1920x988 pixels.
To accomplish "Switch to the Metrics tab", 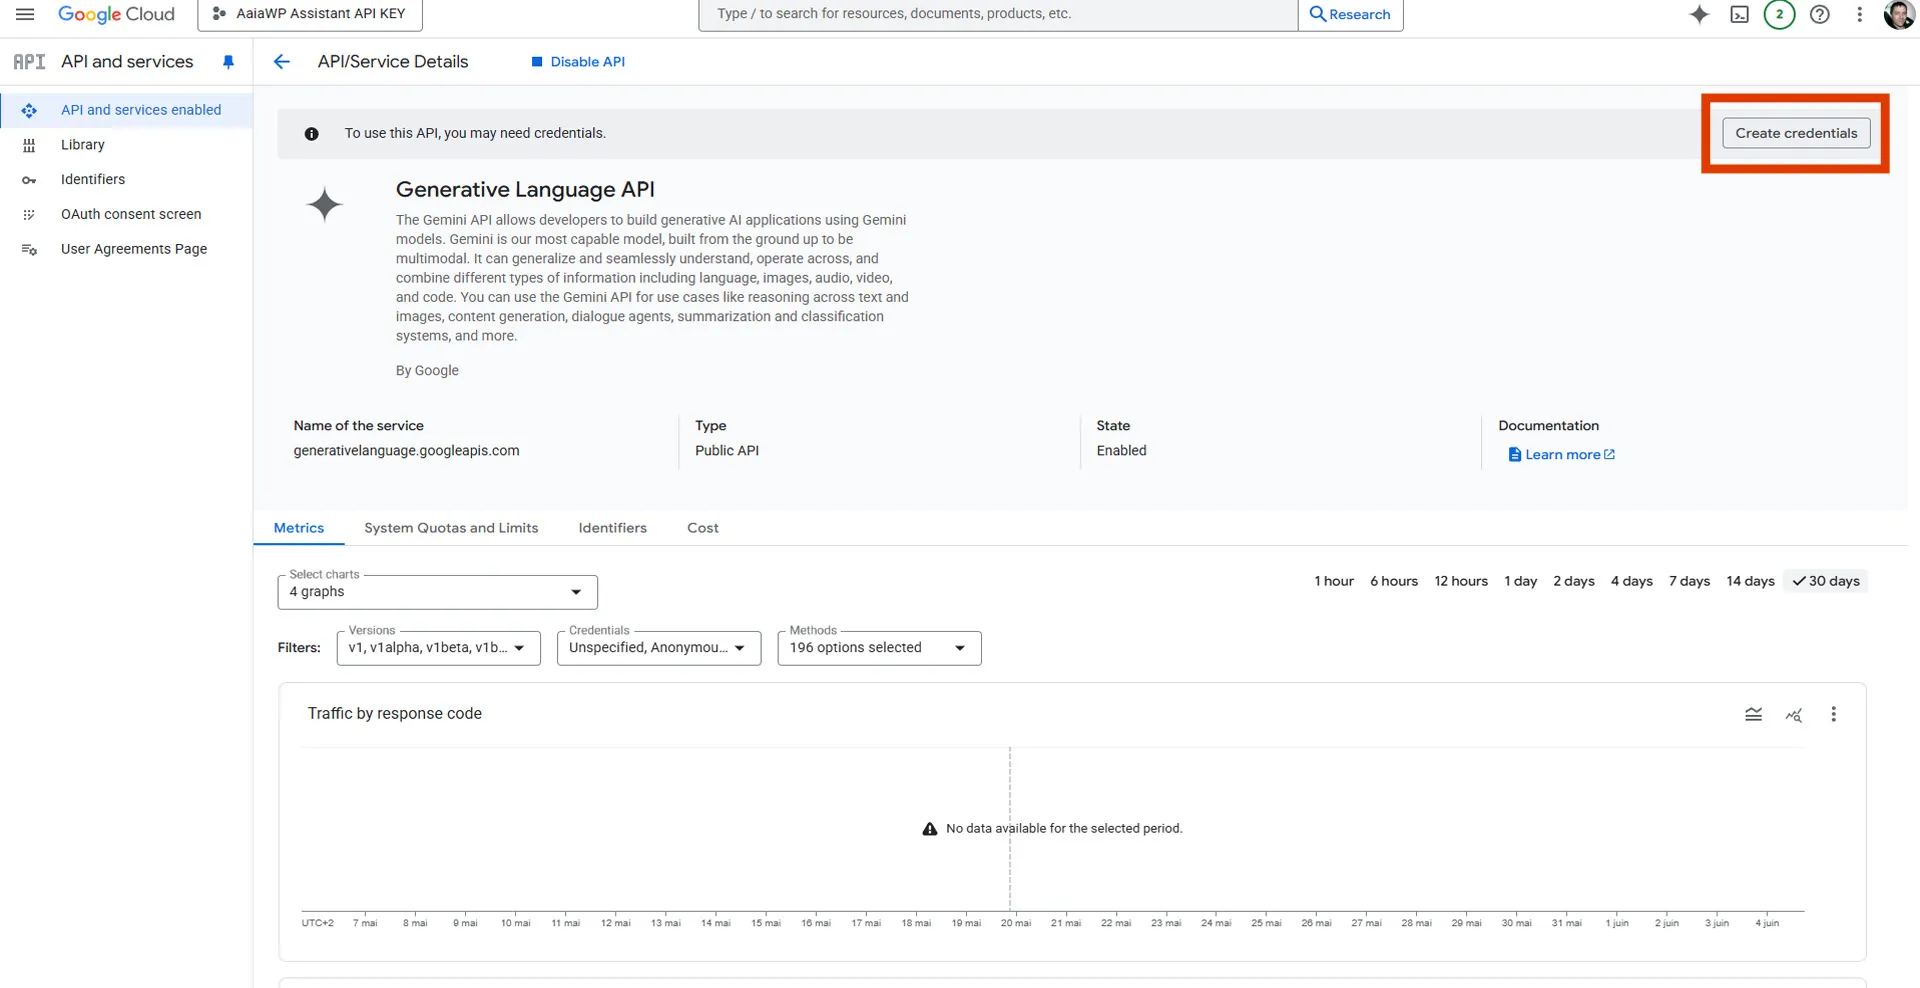I will pos(299,528).
